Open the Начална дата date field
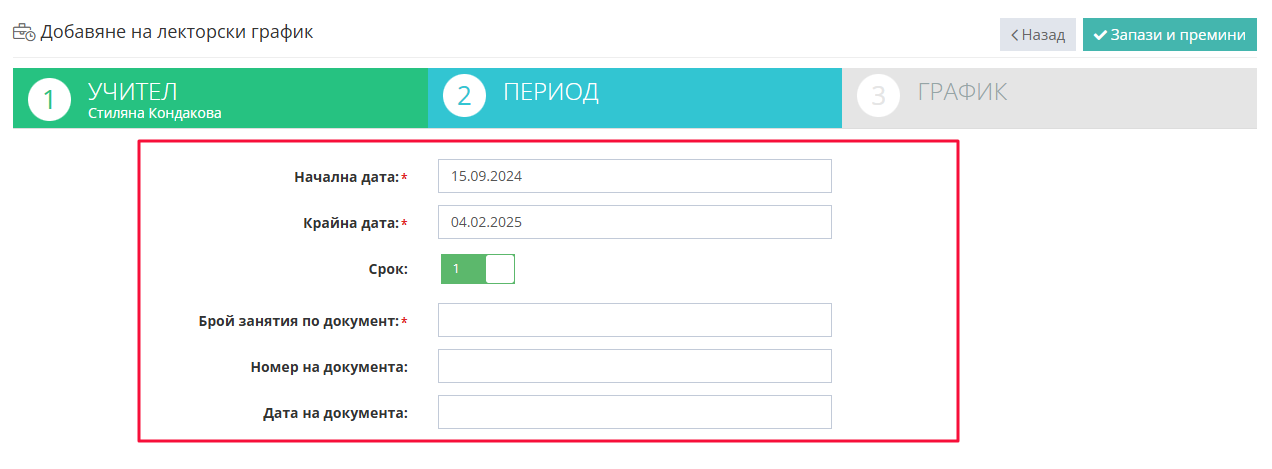The width and height of the screenshot is (1272, 469). point(635,176)
